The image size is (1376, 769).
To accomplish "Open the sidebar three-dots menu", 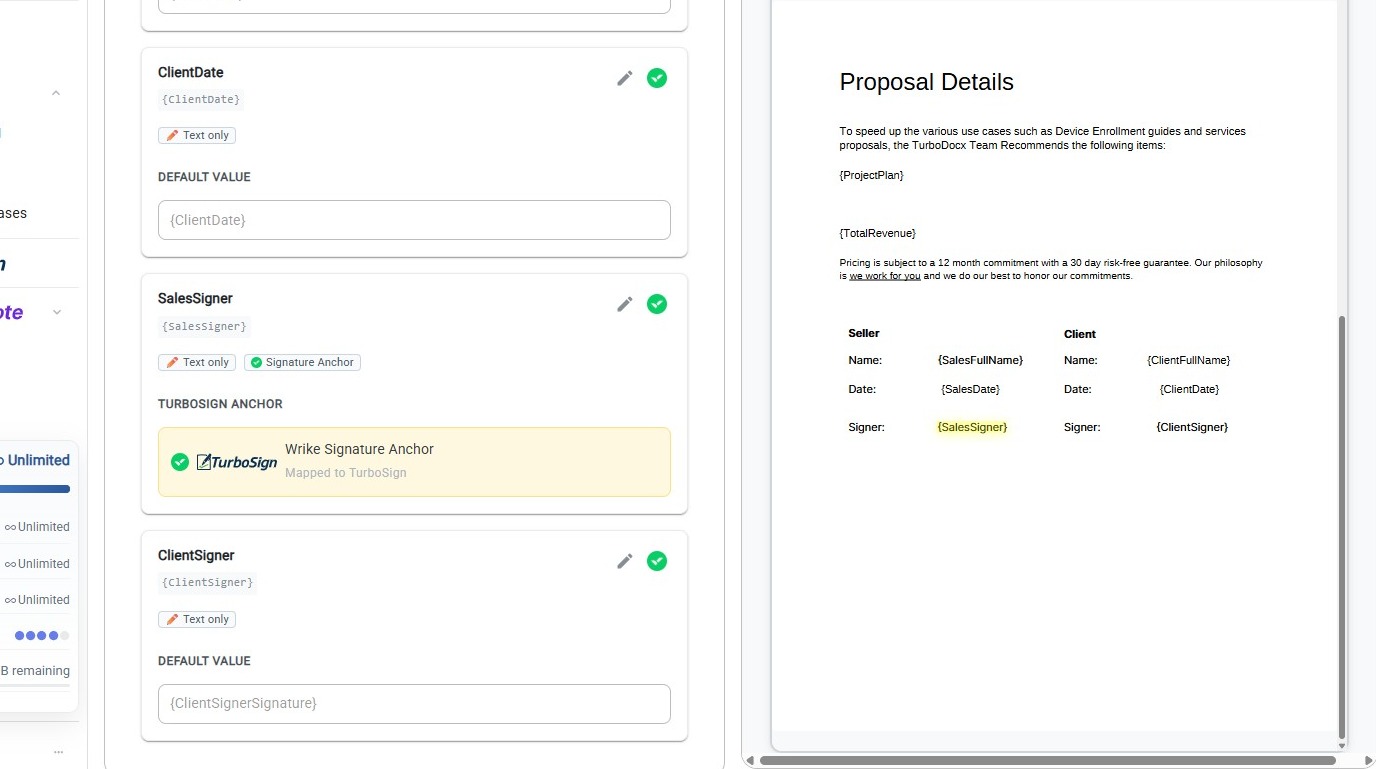I will click(x=58, y=752).
